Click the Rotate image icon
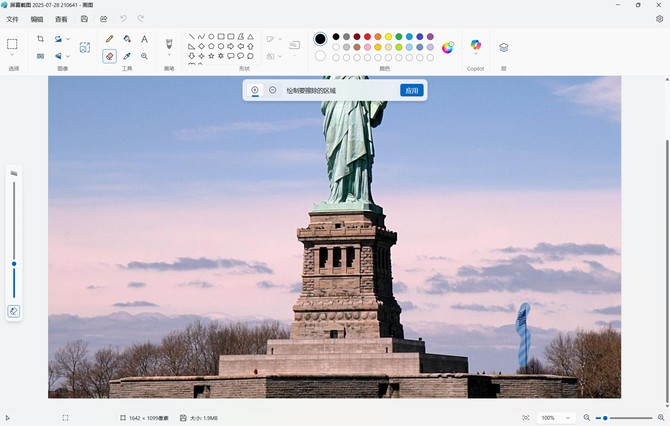Image resolution: width=670 pixels, height=426 pixels. [58, 39]
